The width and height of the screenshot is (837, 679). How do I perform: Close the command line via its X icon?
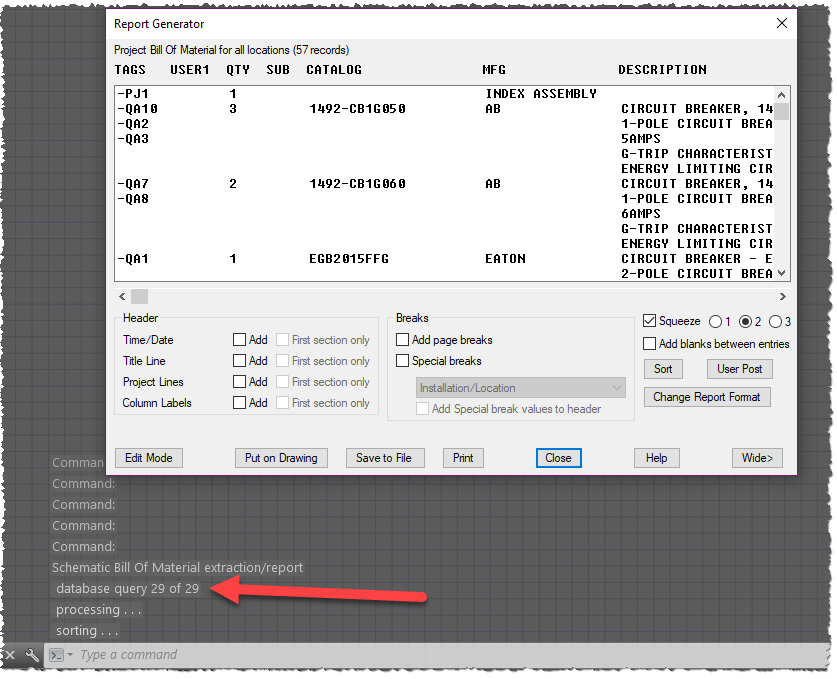tap(9, 656)
